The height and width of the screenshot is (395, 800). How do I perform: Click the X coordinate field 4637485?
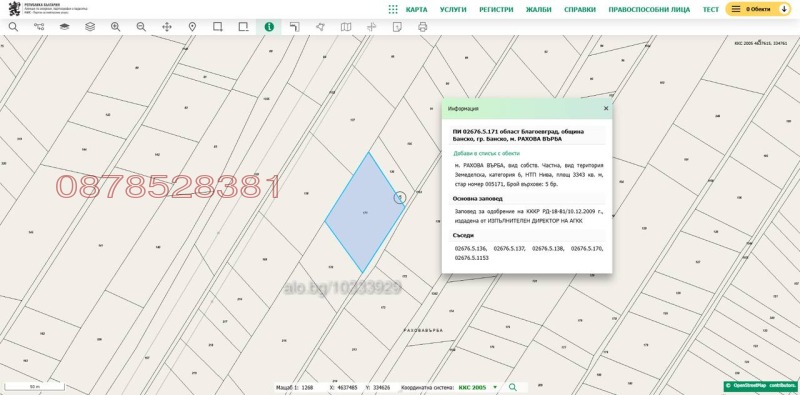347,388
